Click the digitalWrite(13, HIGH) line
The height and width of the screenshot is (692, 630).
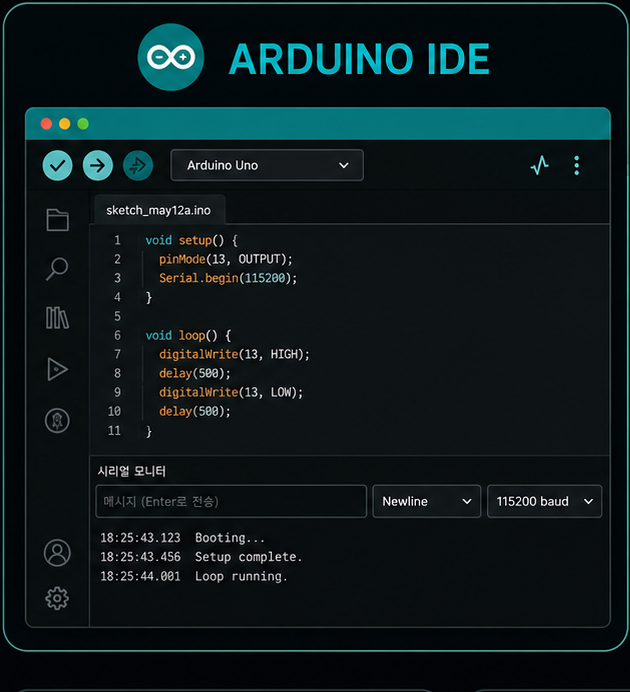point(234,354)
